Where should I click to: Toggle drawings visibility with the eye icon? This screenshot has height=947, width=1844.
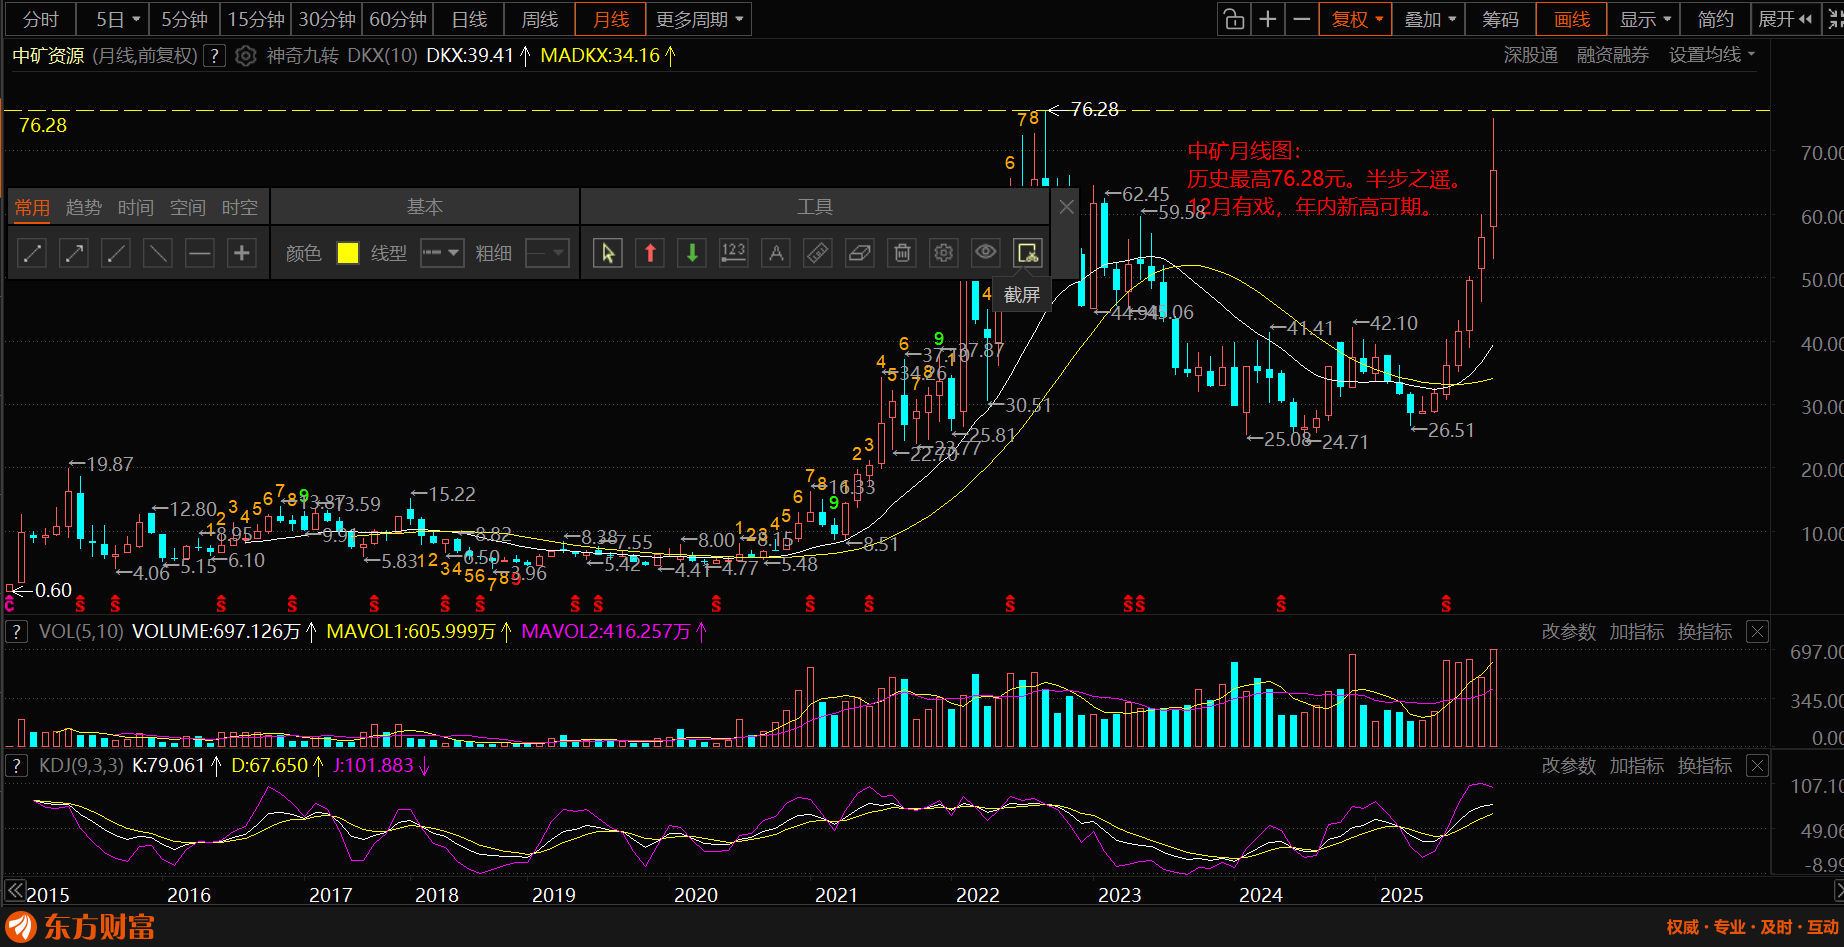point(986,253)
